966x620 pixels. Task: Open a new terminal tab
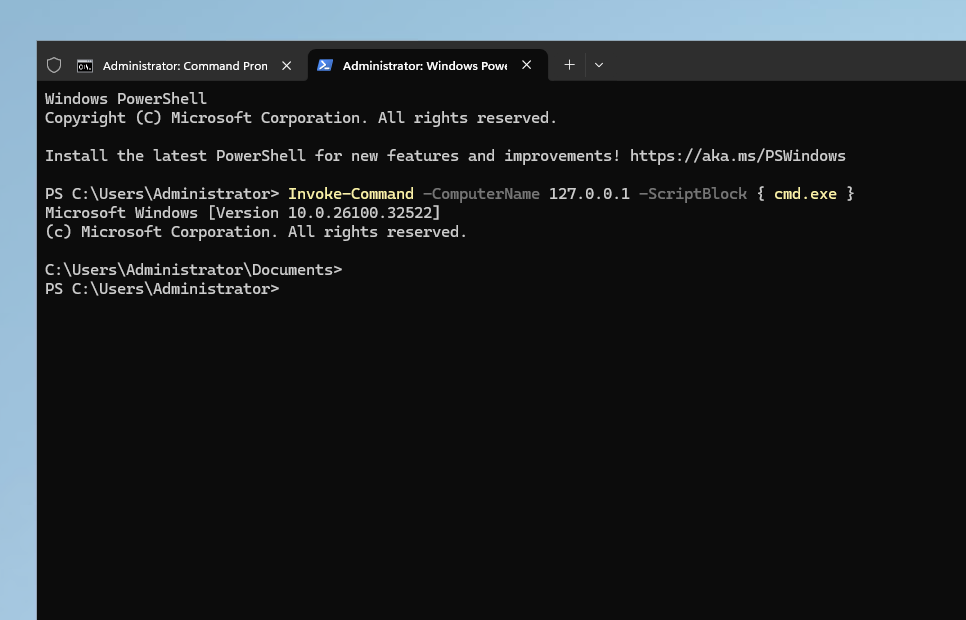click(x=569, y=65)
